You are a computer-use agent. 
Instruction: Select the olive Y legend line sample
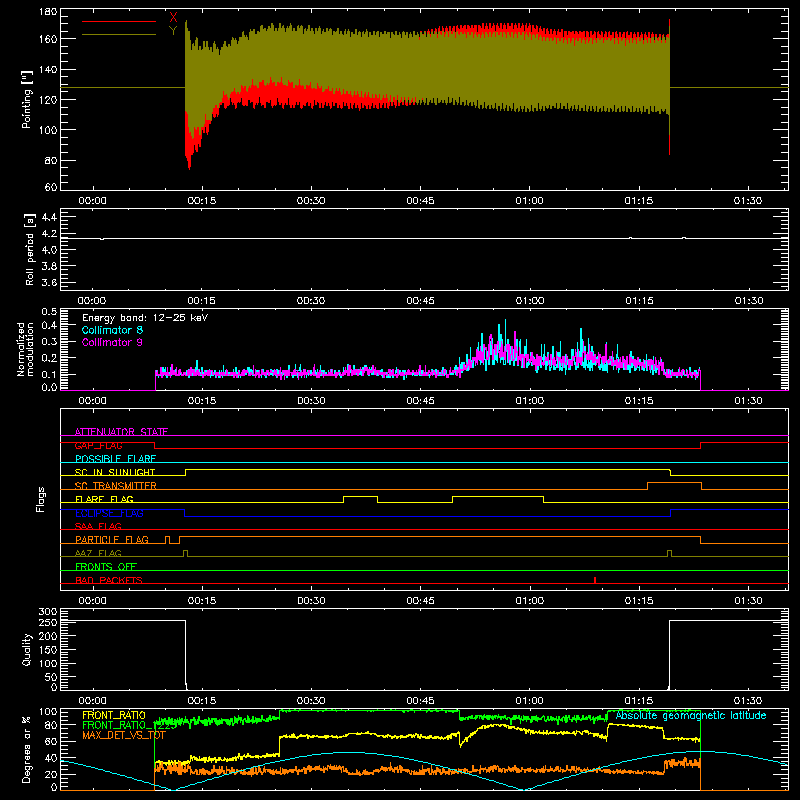tap(119, 35)
